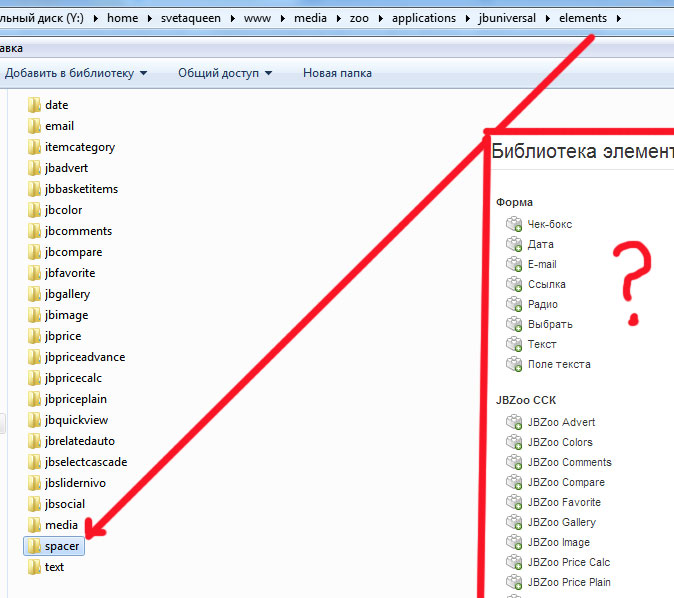Screen dimensions: 674x598
Task: Add the E-mail element icon
Action: [x=514, y=264]
